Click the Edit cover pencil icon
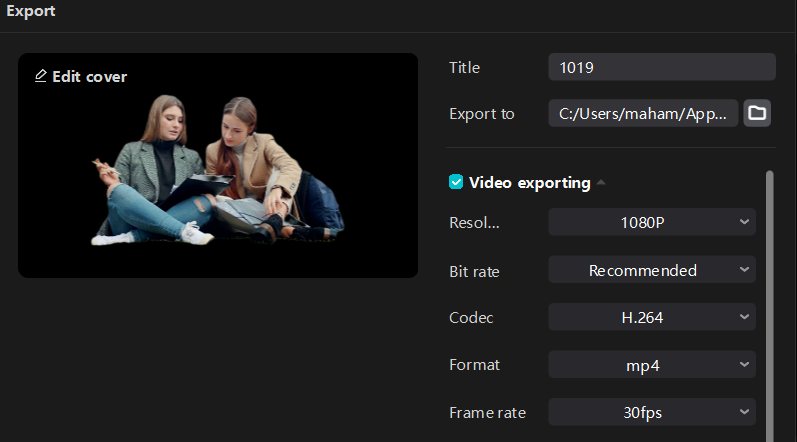Image resolution: width=797 pixels, height=442 pixels. [x=41, y=76]
